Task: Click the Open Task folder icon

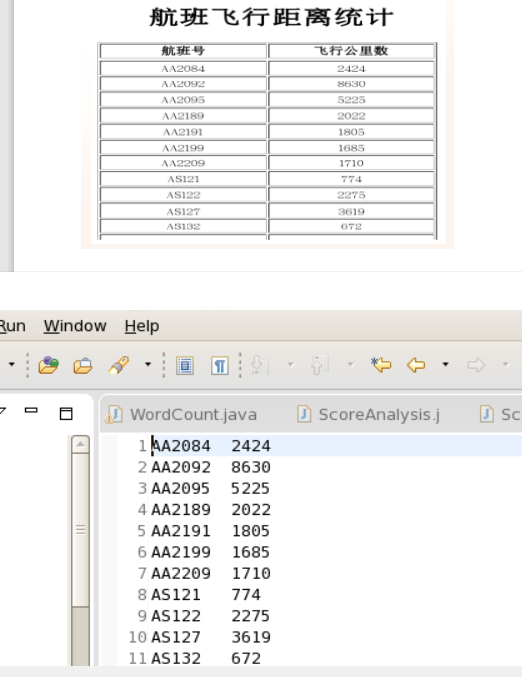Action: pyautogui.click(x=83, y=366)
